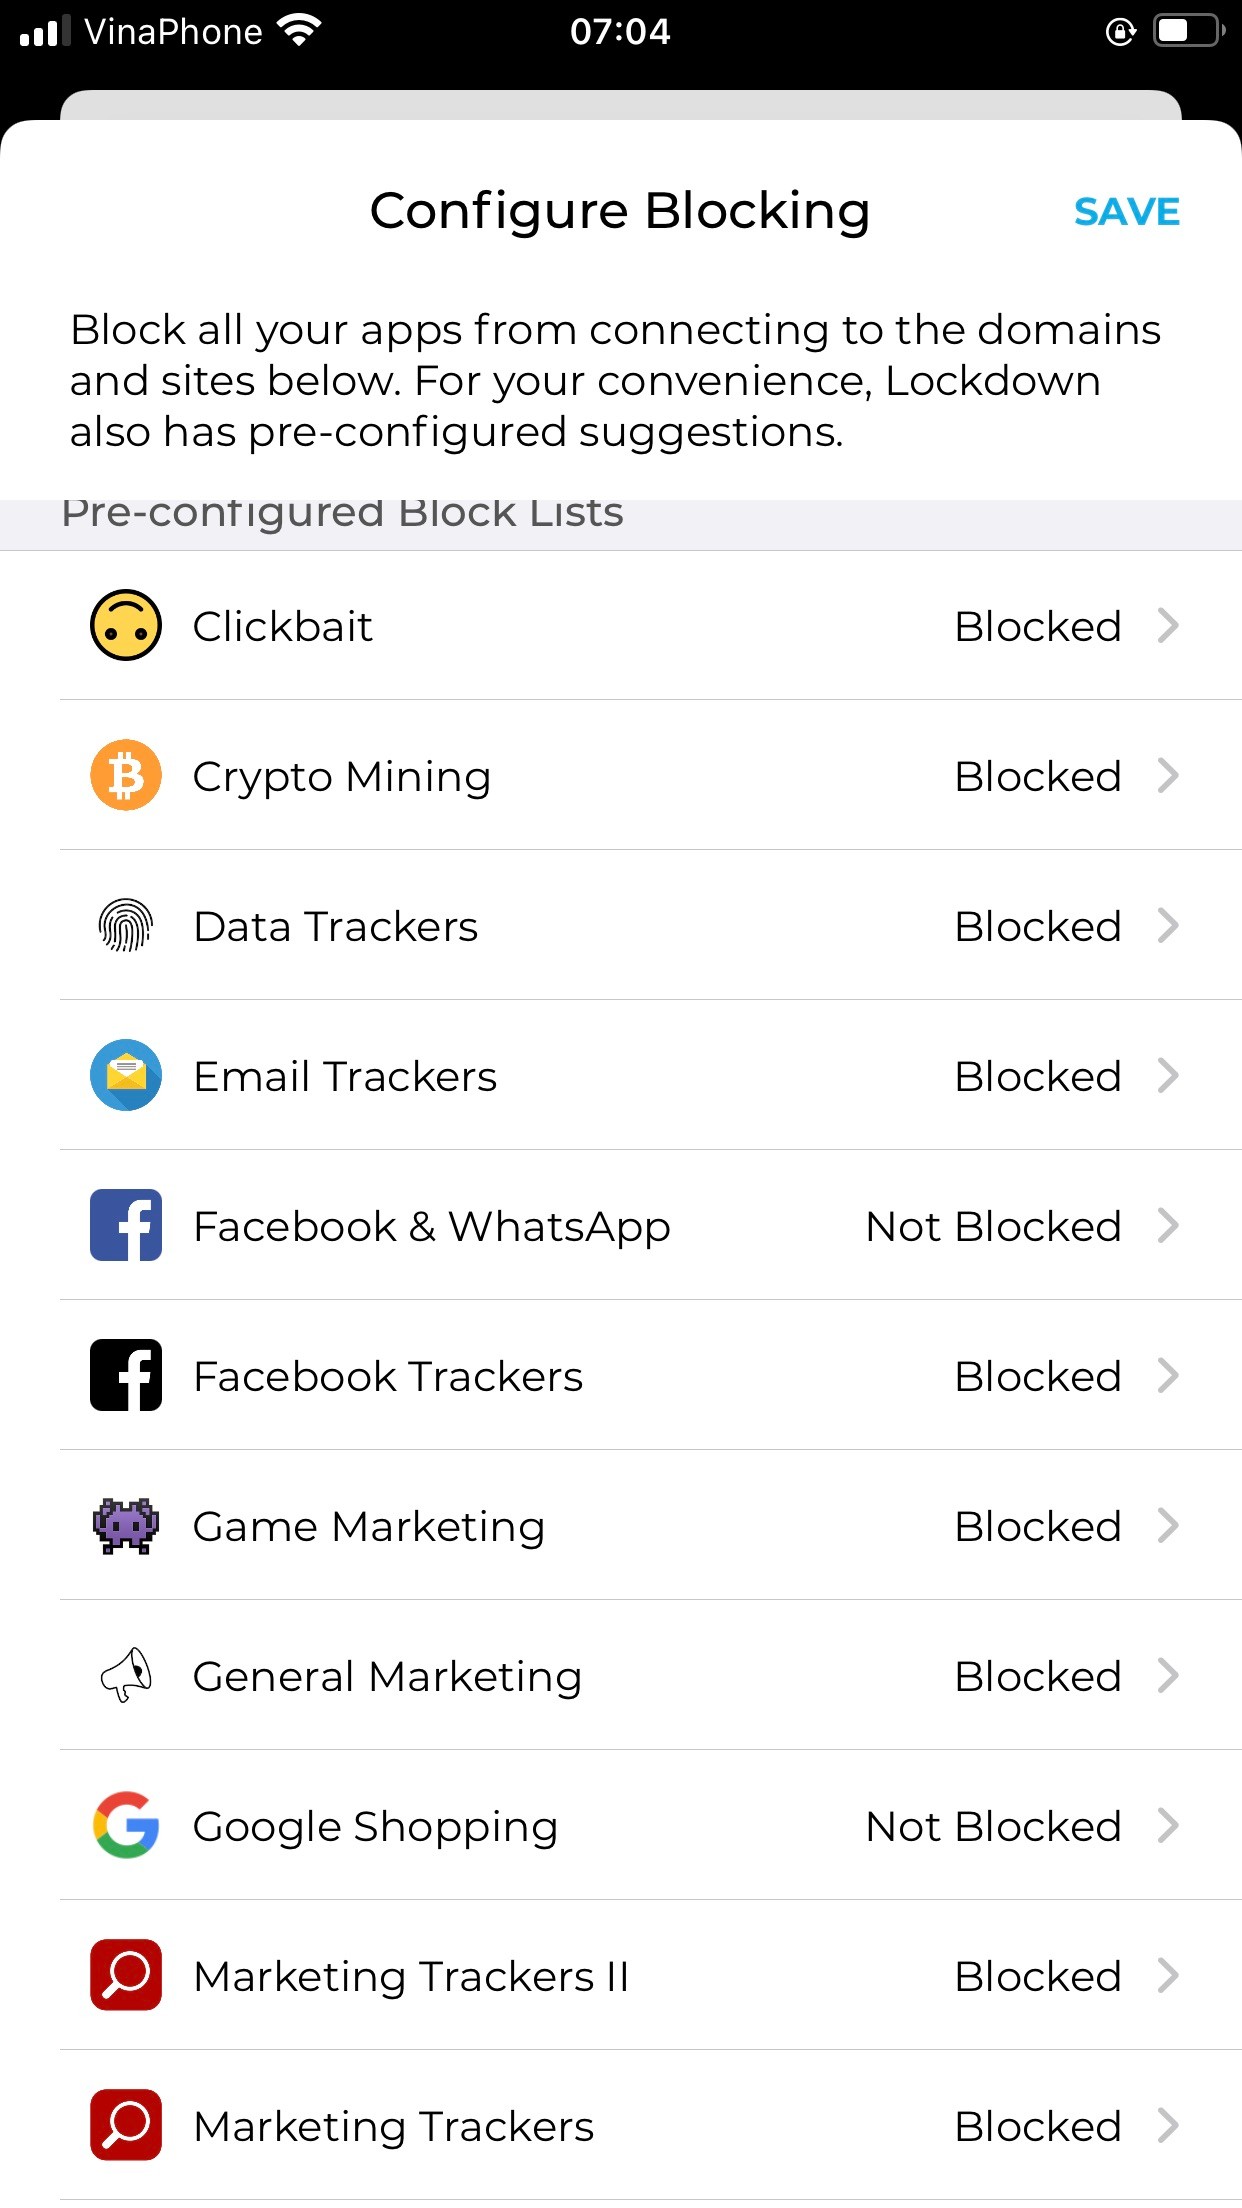Toggle Google Shopping Not Blocked status
Screen dimensions: 1242x2208
click(x=993, y=1826)
